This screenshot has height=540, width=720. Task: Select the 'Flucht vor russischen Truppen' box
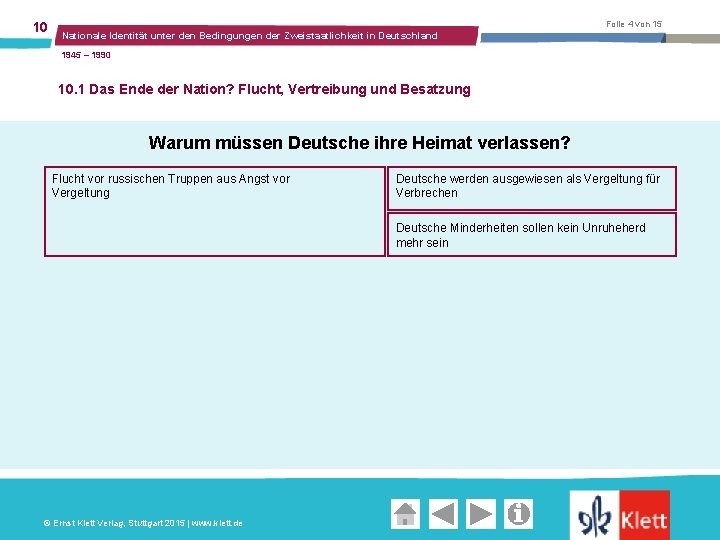214,211
